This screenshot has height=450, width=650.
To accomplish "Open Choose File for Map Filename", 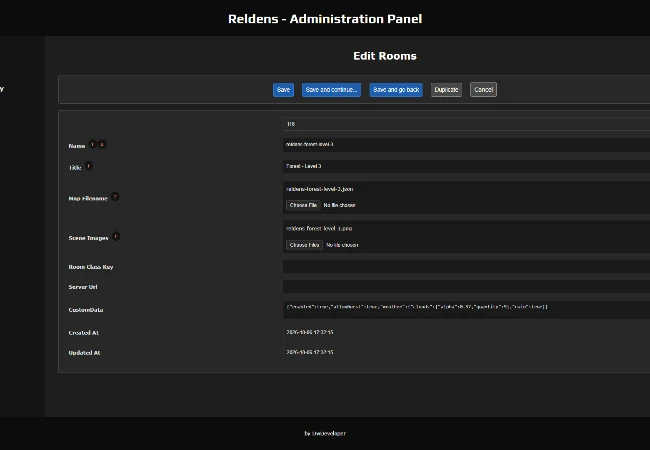I will [303, 205].
